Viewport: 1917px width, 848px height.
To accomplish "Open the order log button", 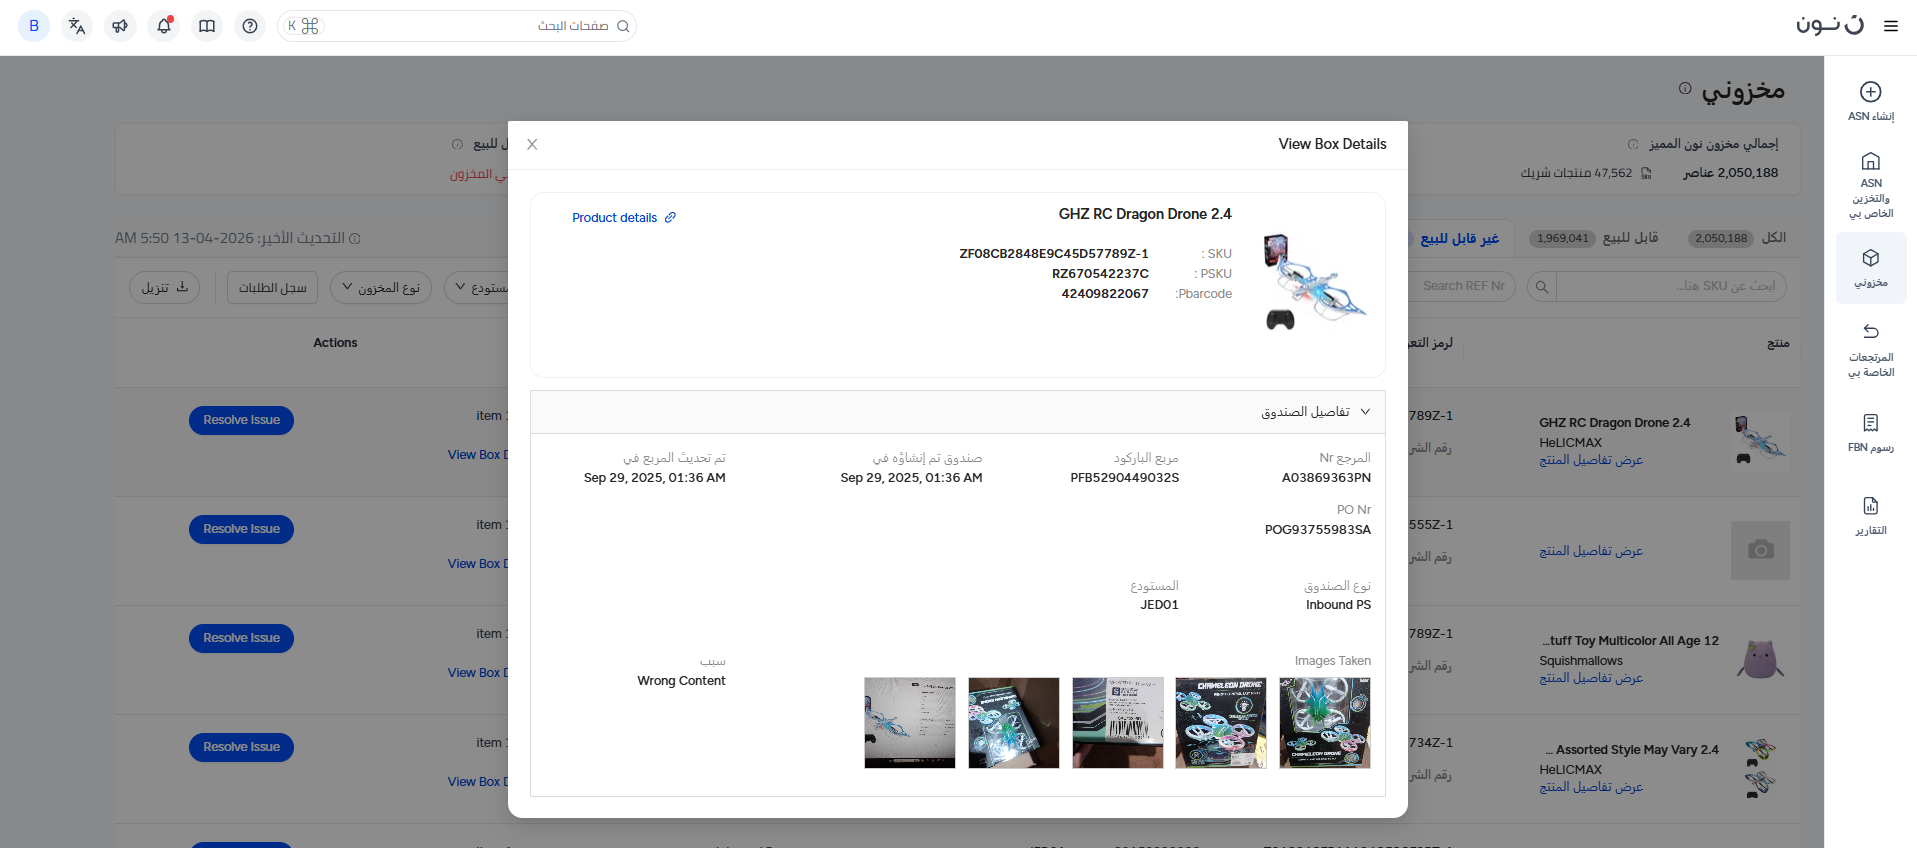I will (x=272, y=288).
